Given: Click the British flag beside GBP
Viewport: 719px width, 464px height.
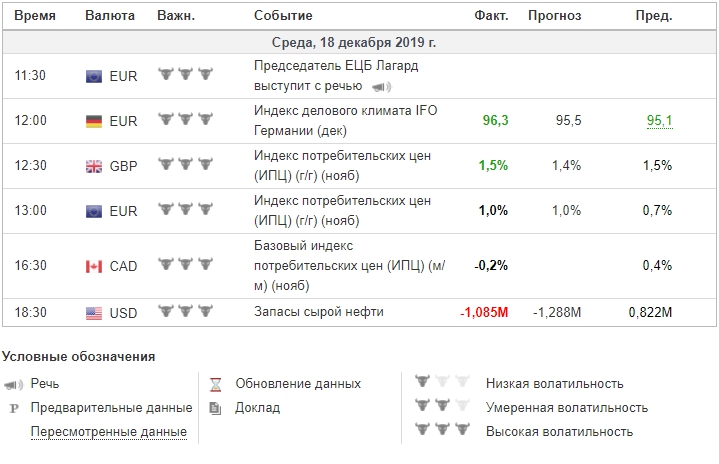Looking at the screenshot, I should (94, 166).
